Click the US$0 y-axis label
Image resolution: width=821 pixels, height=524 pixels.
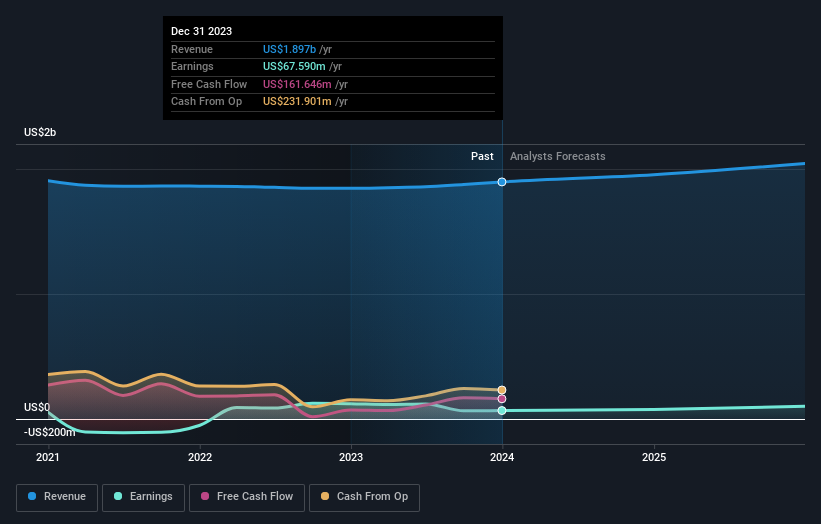[x=37, y=407]
